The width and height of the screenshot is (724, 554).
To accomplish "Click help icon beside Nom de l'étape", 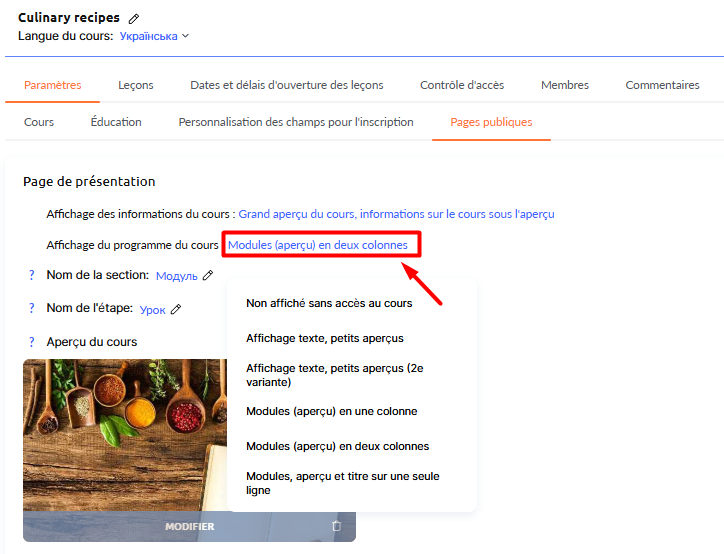I will pyautogui.click(x=31, y=308).
